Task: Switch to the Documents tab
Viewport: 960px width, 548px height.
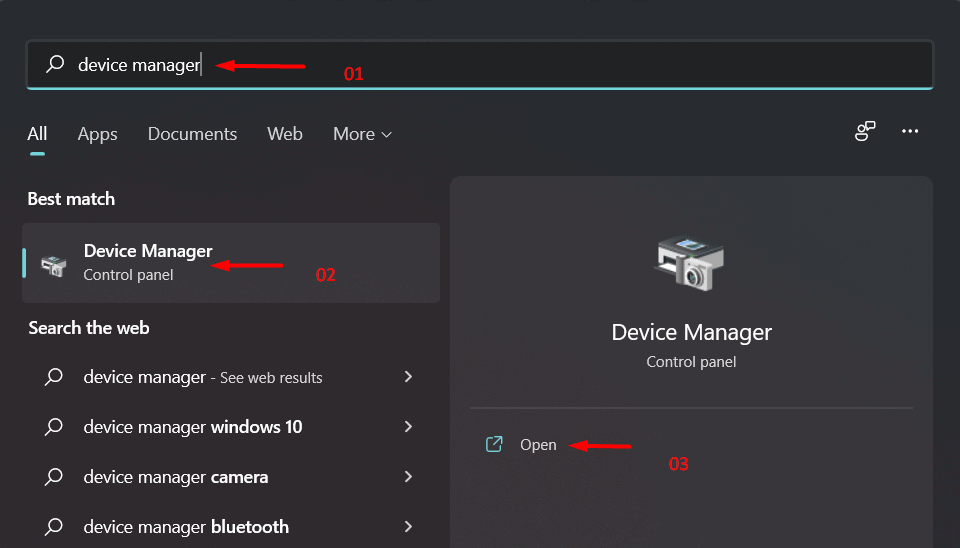Action: point(192,134)
